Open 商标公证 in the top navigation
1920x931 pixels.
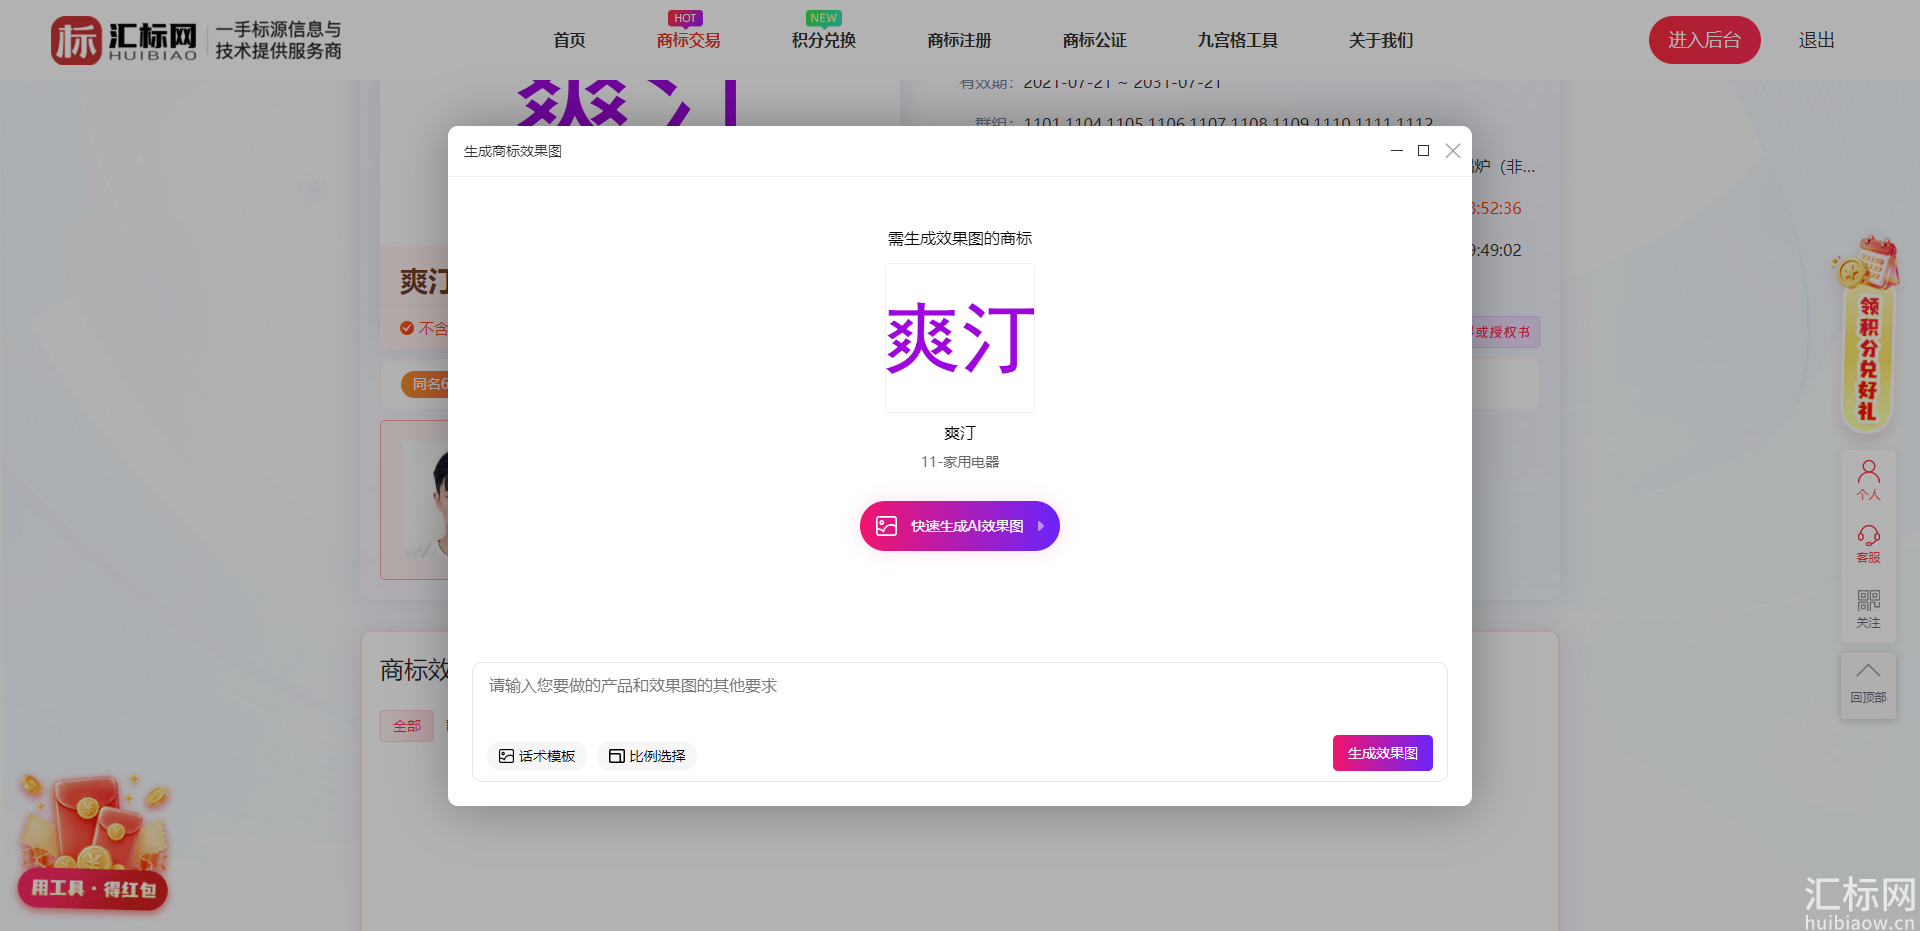(1094, 40)
